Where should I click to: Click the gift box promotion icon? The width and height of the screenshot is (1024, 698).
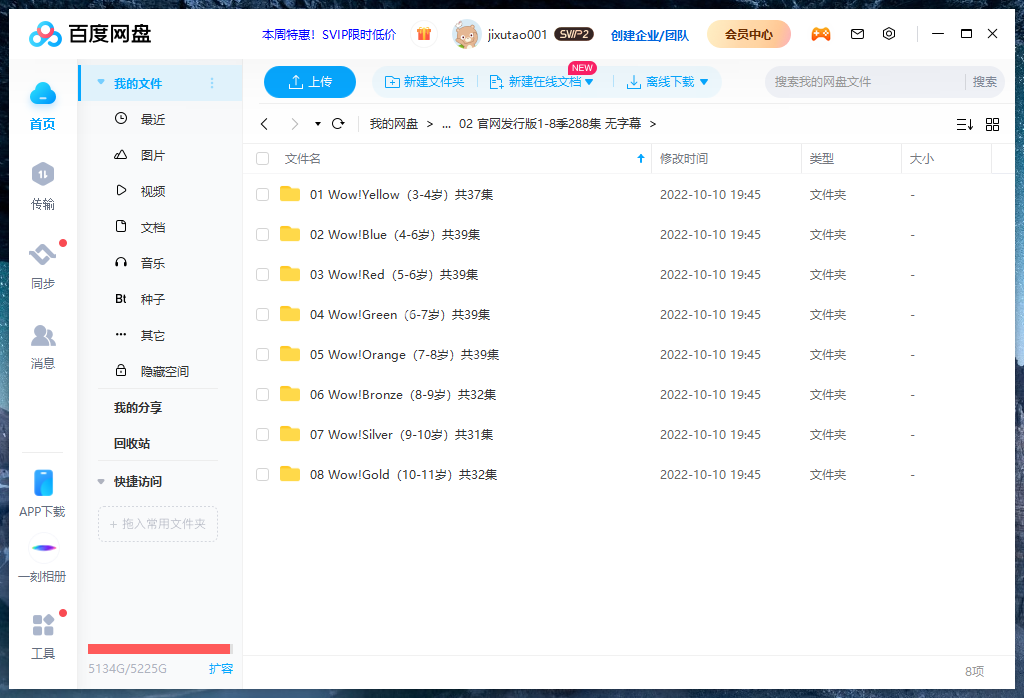(x=424, y=34)
